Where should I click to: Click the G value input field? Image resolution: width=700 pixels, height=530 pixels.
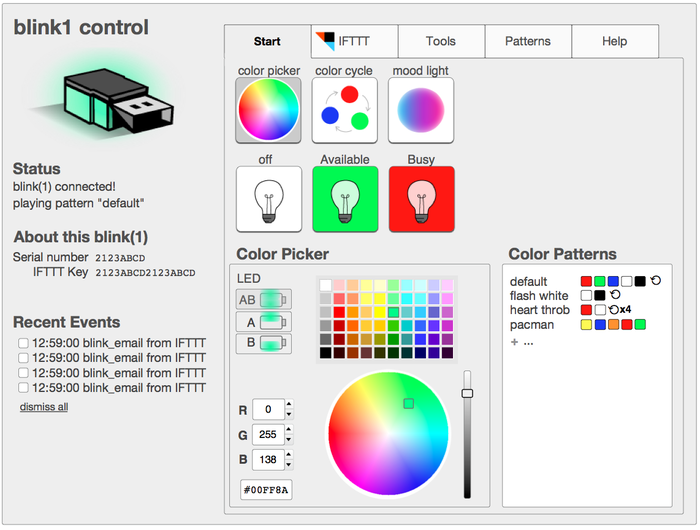tap(268, 434)
